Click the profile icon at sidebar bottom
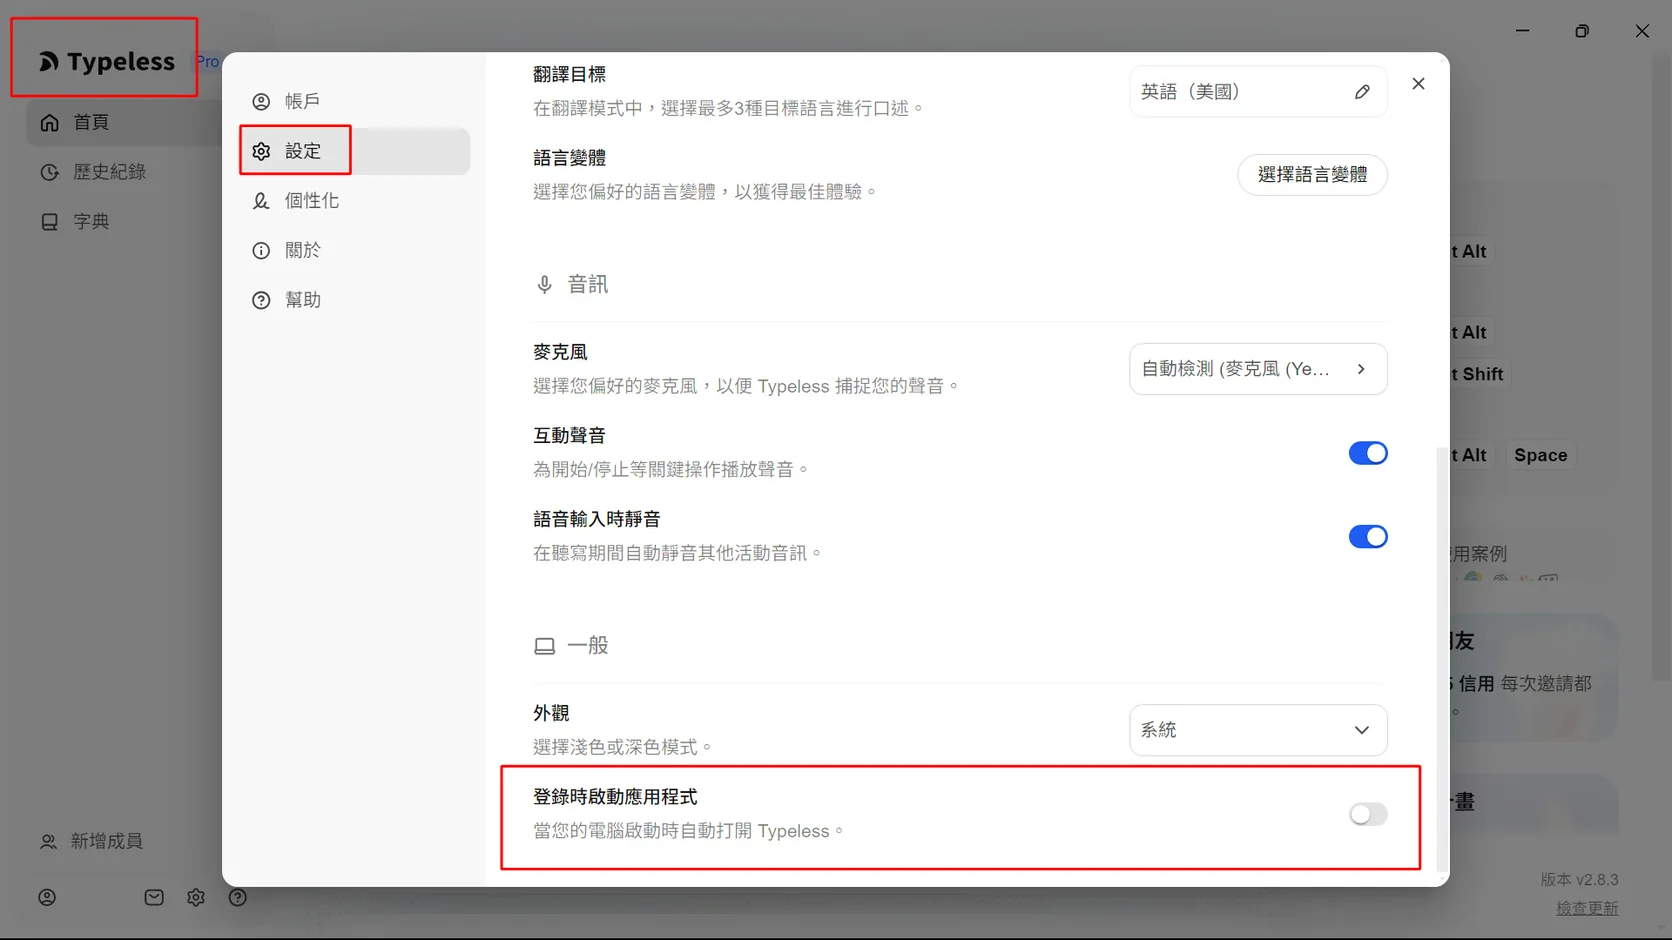 click(x=47, y=898)
